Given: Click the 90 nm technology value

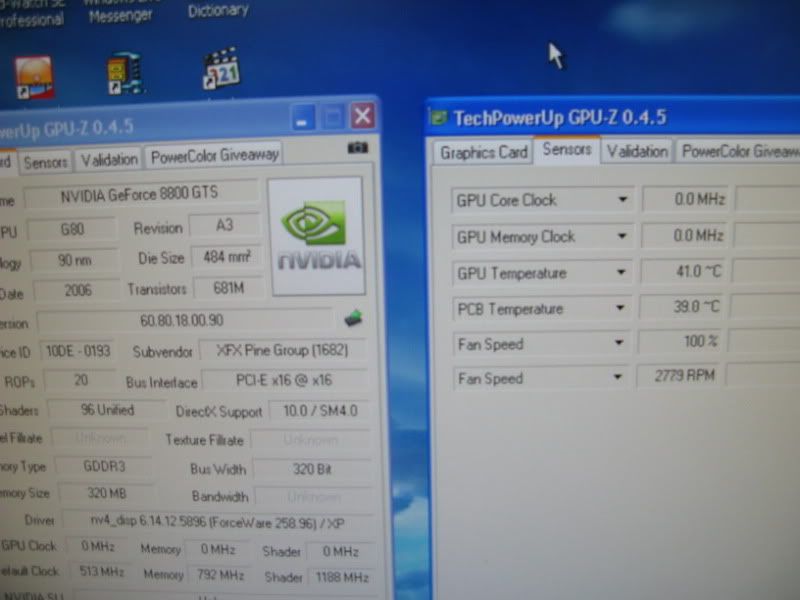Looking at the screenshot, I should [x=74, y=260].
